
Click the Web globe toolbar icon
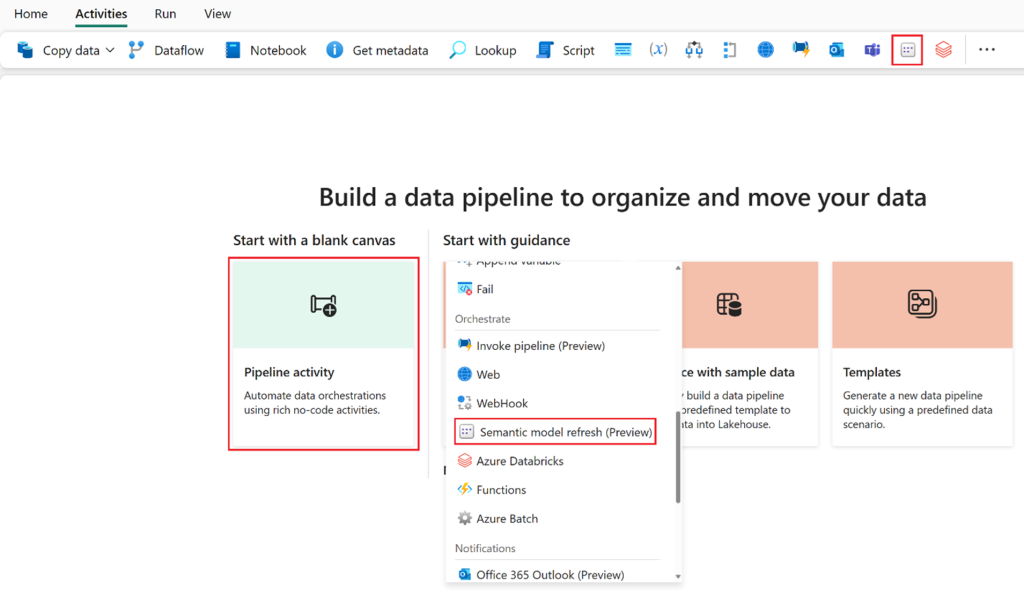click(765, 50)
